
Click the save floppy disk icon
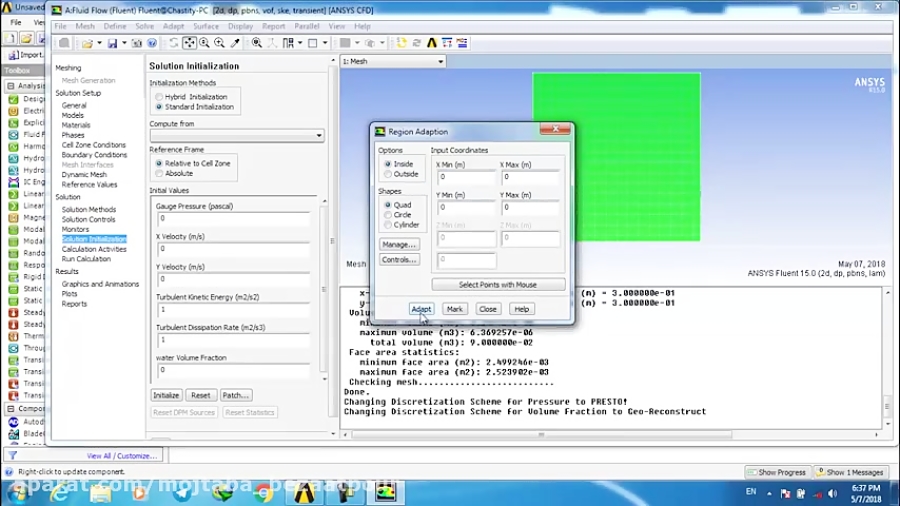[x=112, y=43]
